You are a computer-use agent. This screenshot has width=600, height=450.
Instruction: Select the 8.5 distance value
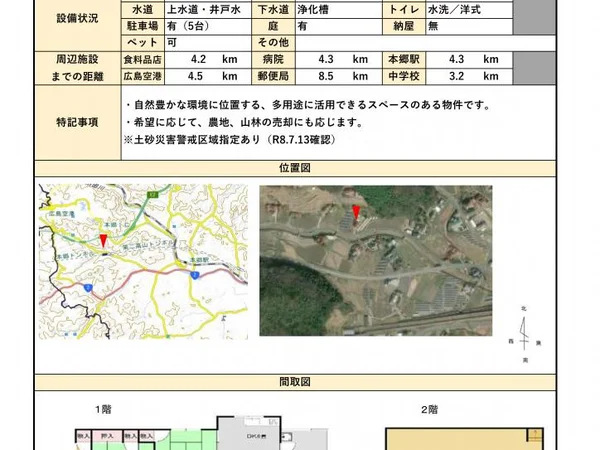pyautogui.click(x=326, y=76)
